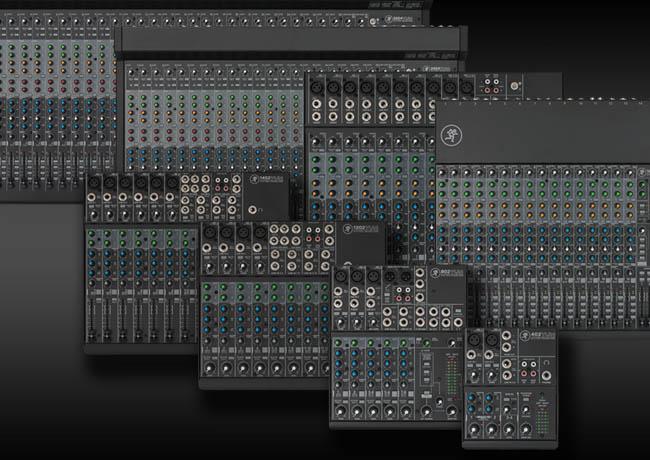Click the first channel level knob on the 802VLZ4
This screenshot has width=650, height=460.
coord(340,409)
